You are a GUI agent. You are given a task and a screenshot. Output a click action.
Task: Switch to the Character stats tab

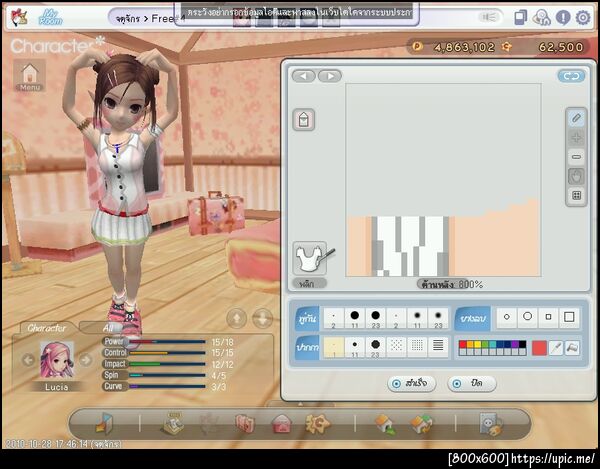(x=47, y=328)
